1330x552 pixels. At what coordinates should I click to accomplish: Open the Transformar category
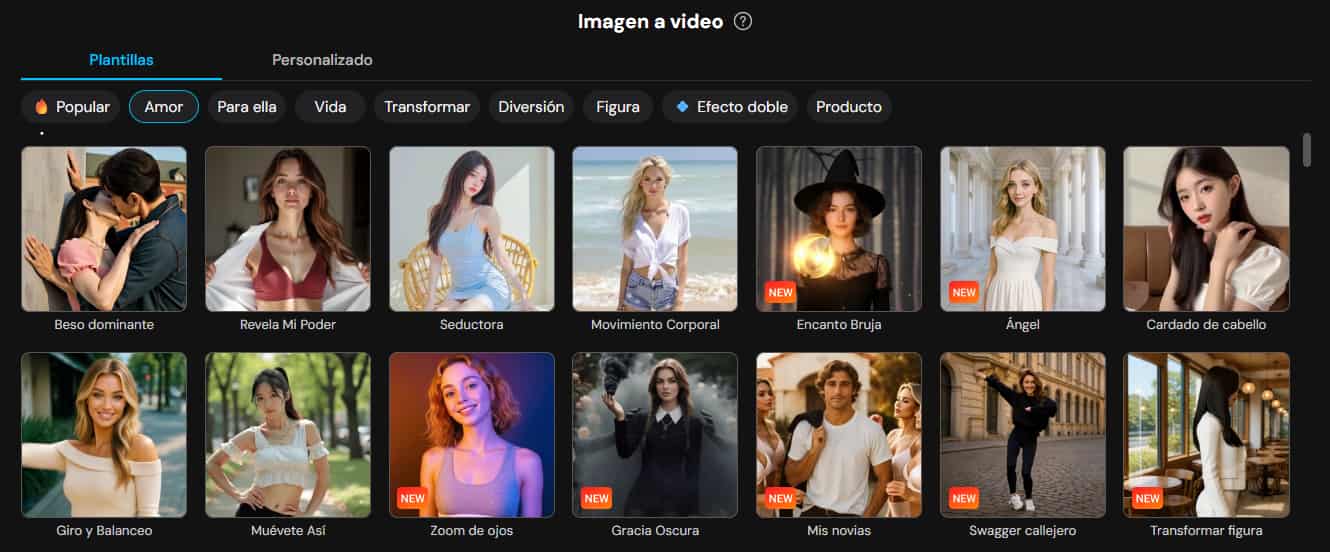pyautogui.click(x=427, y=107)
